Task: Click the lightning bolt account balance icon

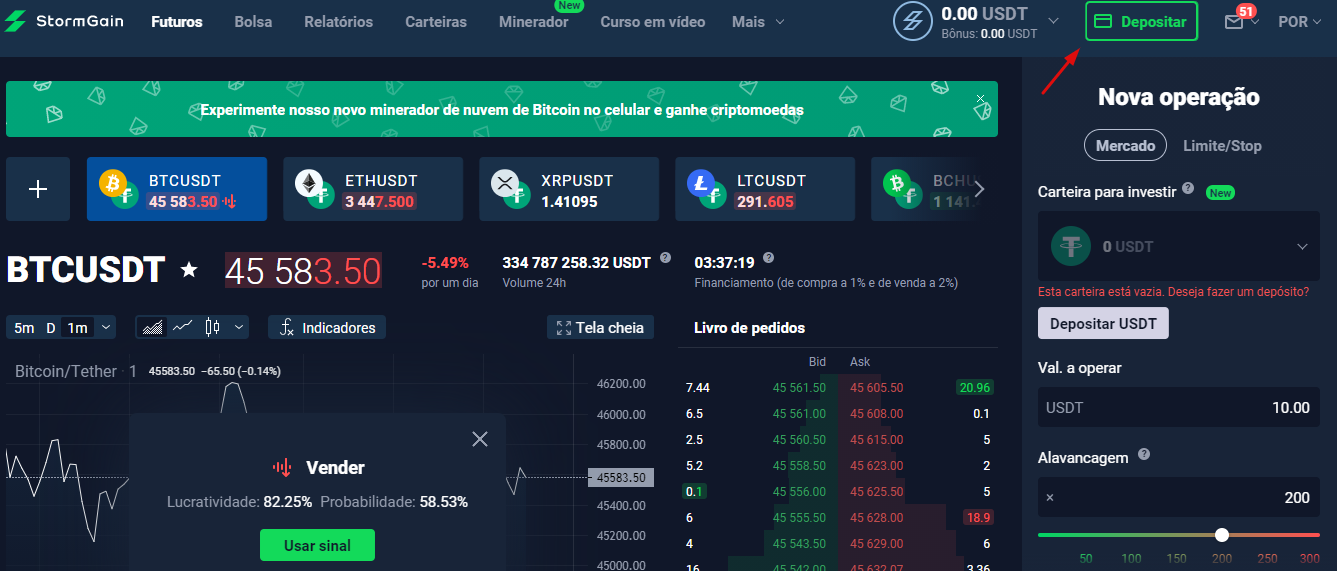Action: pos(911,21)
